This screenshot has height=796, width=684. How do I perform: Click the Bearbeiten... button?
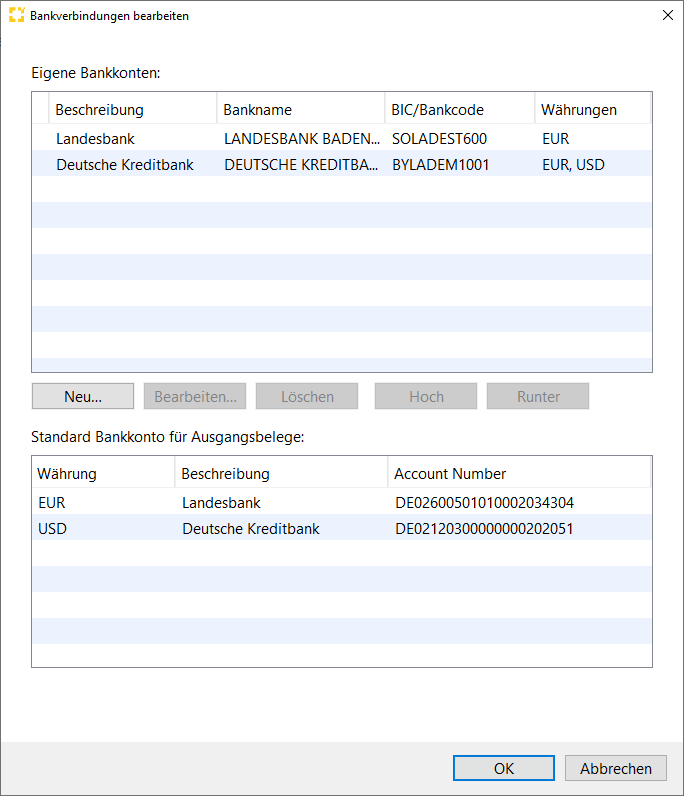tap(195, 396)
